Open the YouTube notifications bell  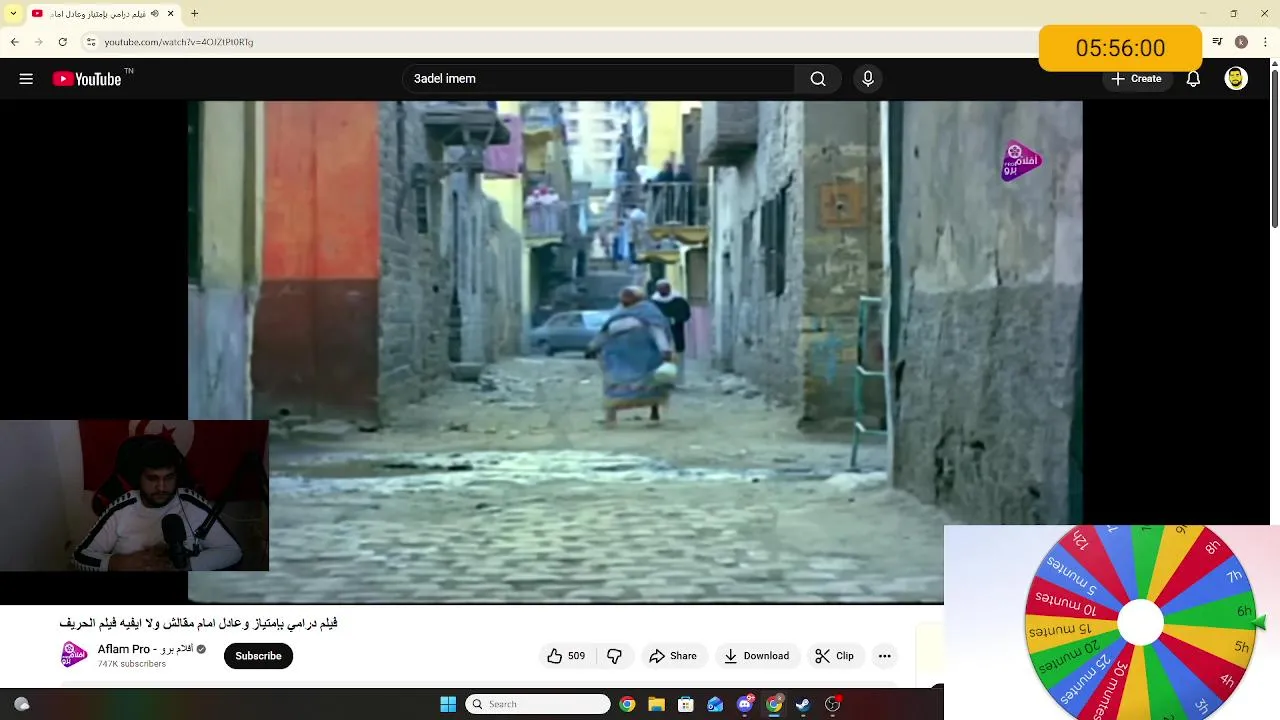(1193, 79)
